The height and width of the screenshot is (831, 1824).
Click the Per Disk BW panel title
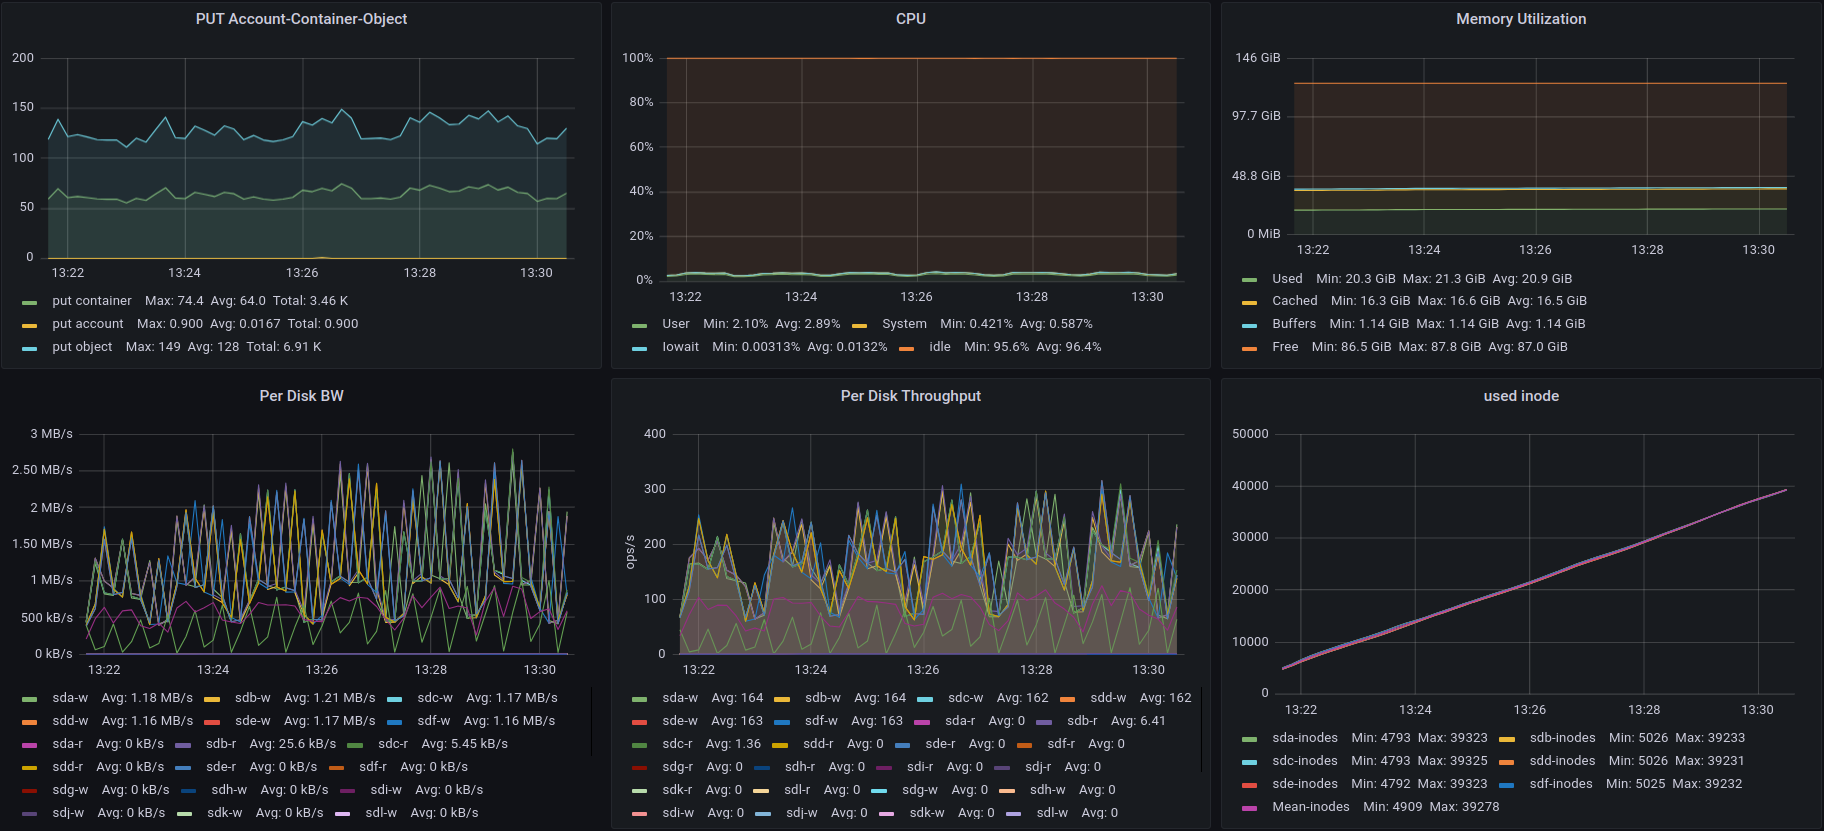point(301,396)
